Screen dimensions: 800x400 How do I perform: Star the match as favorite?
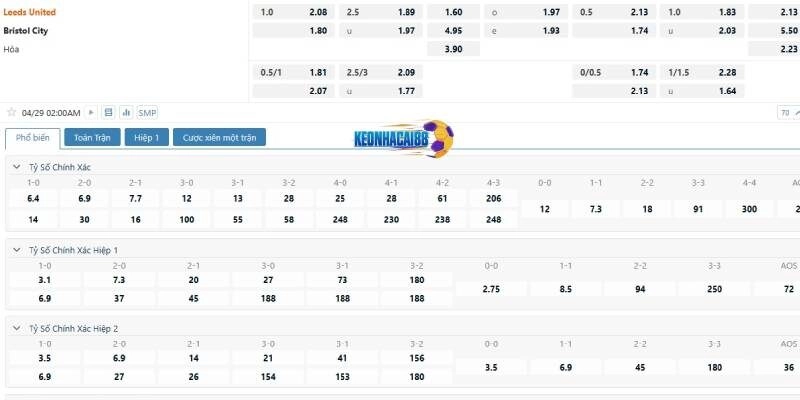[12, 113]
